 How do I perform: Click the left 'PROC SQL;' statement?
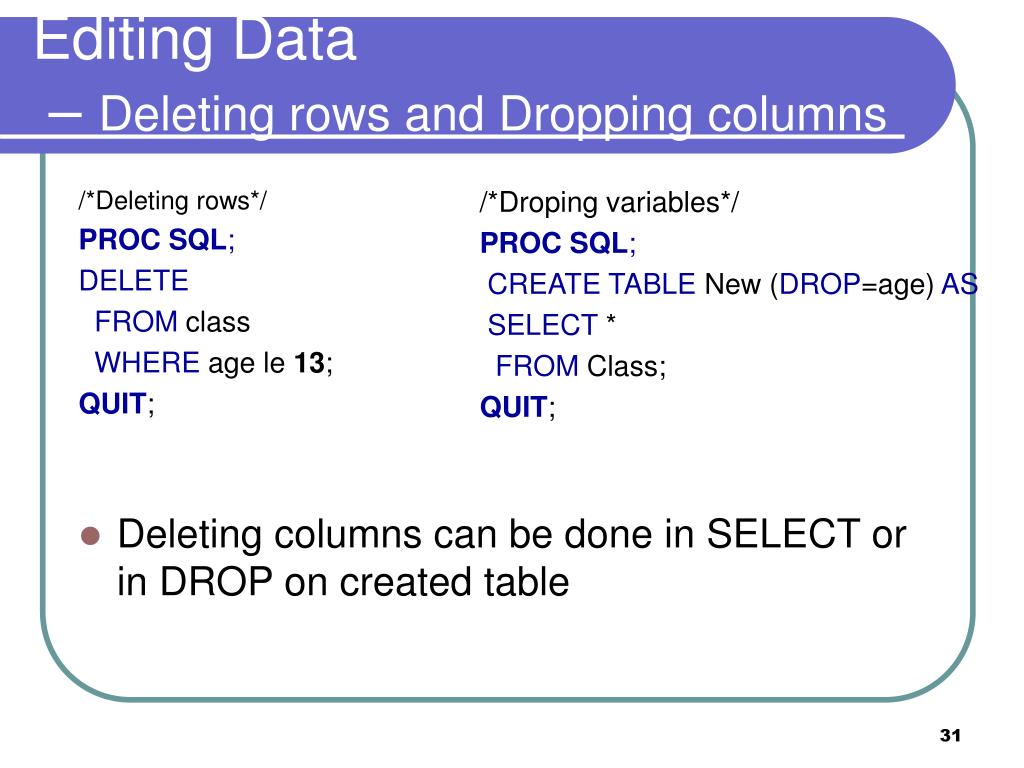tap(157, 240)
